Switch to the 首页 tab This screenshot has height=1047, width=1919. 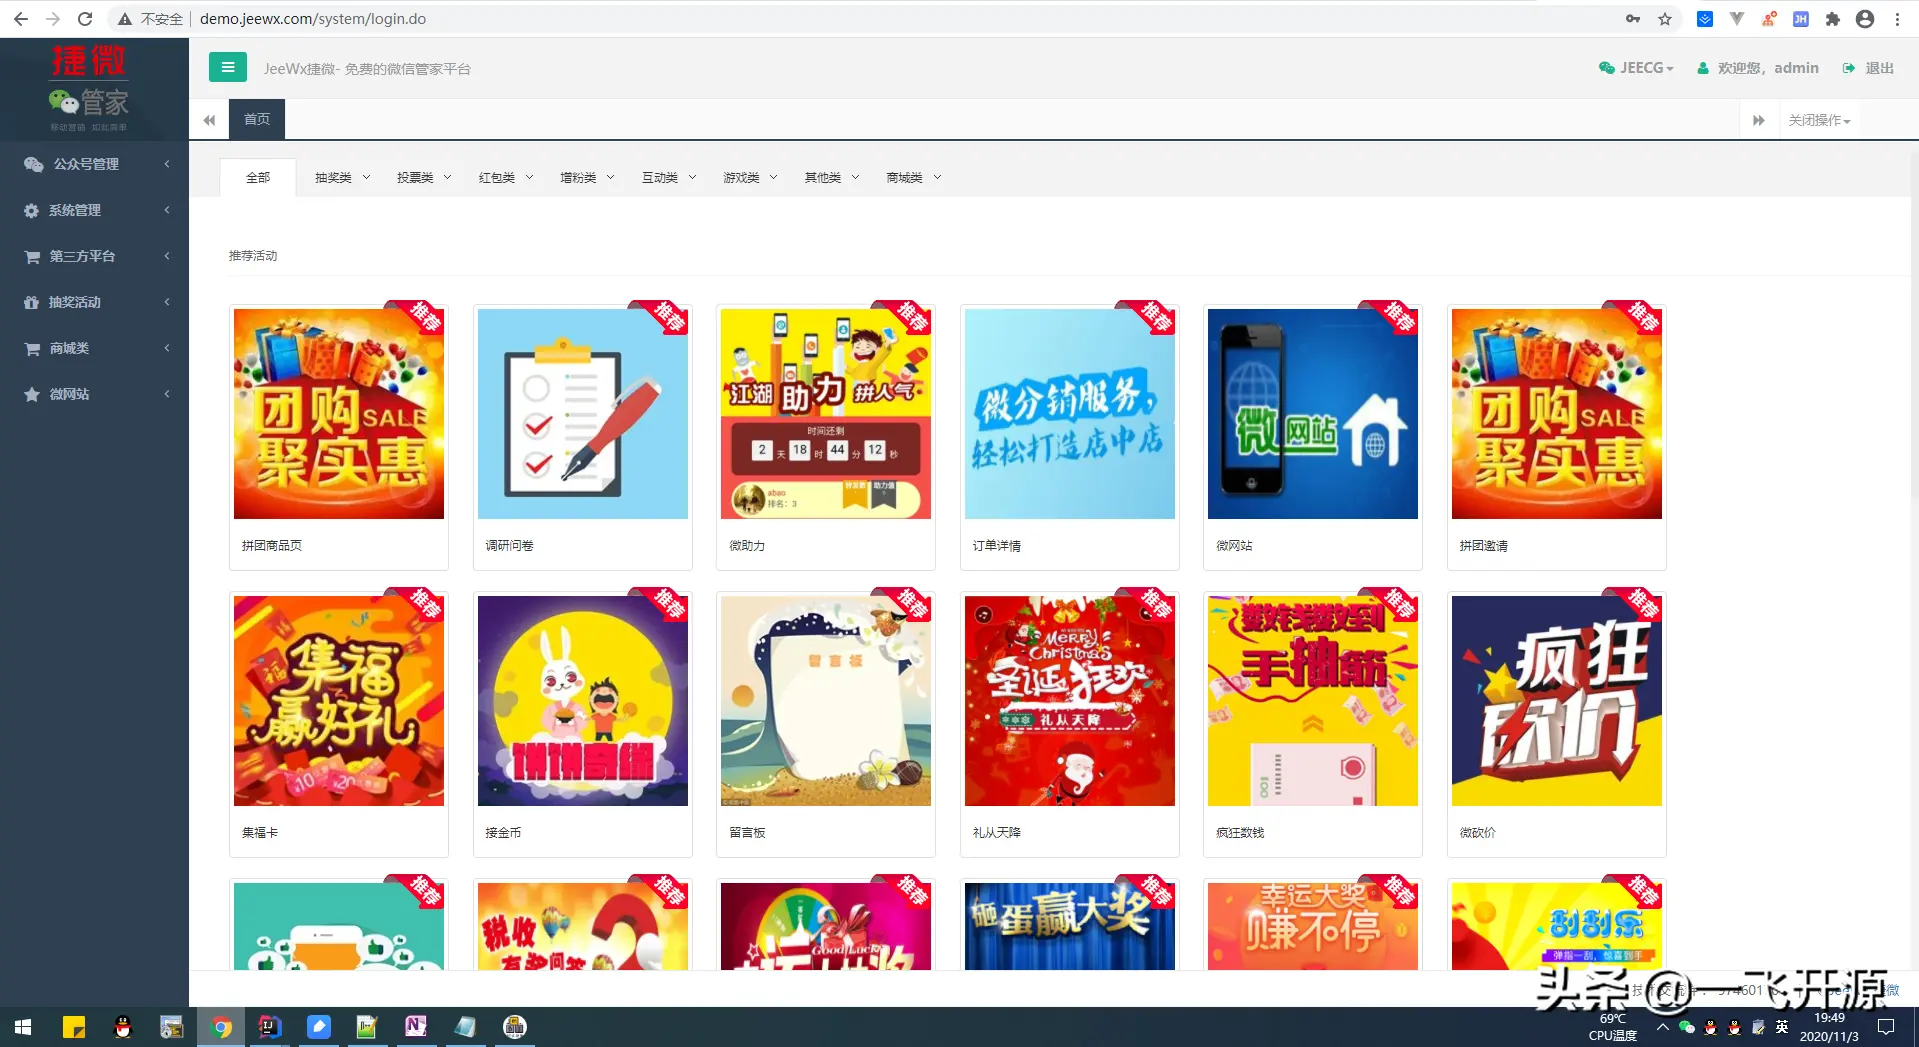pyautogui.click(x=257, y=119)
